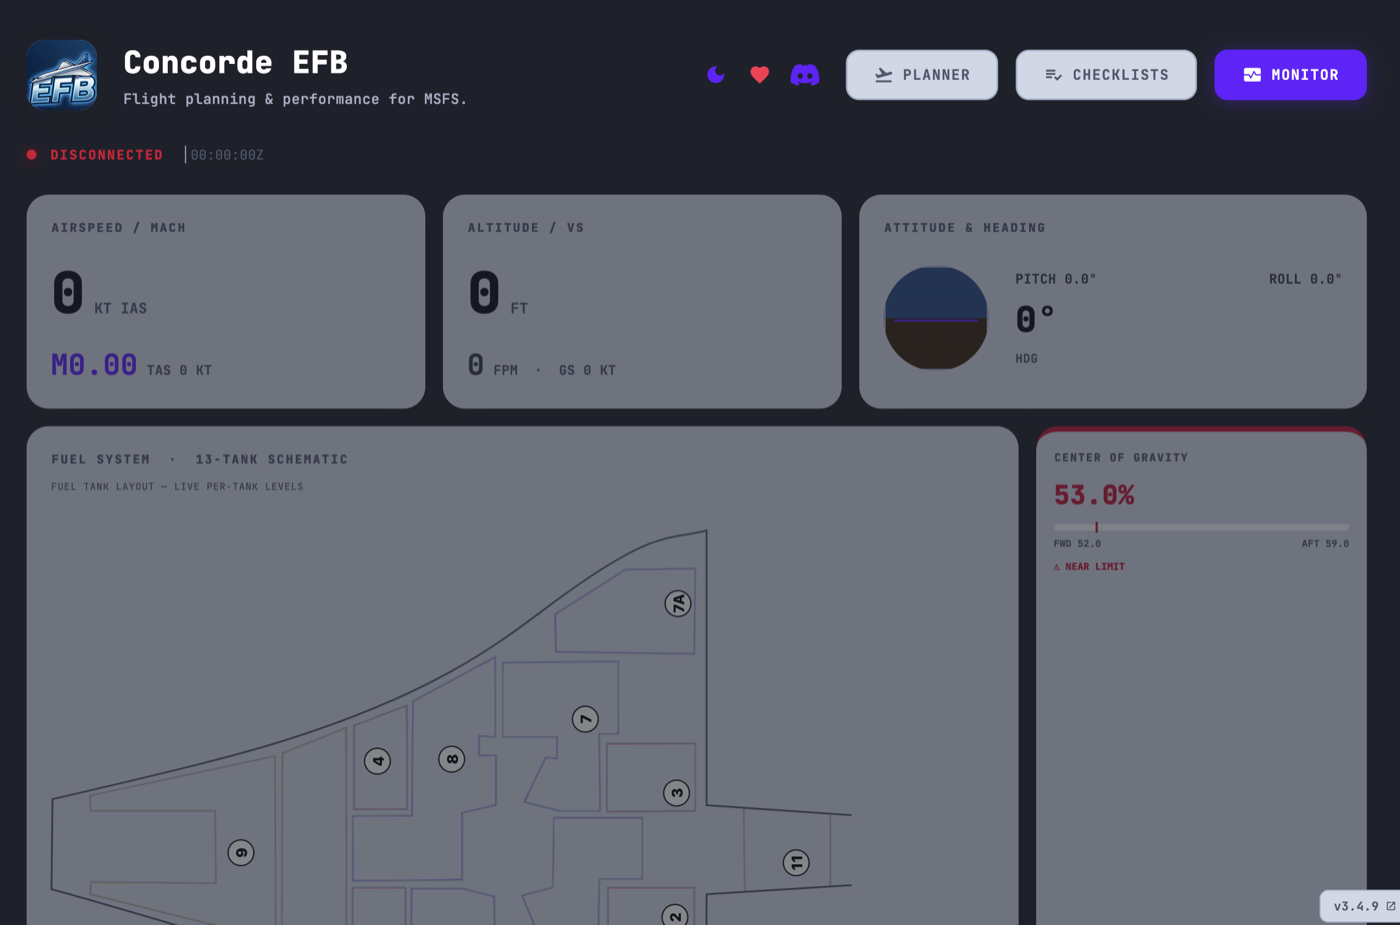Click the TAS 0 KT value

coord(180,370)
